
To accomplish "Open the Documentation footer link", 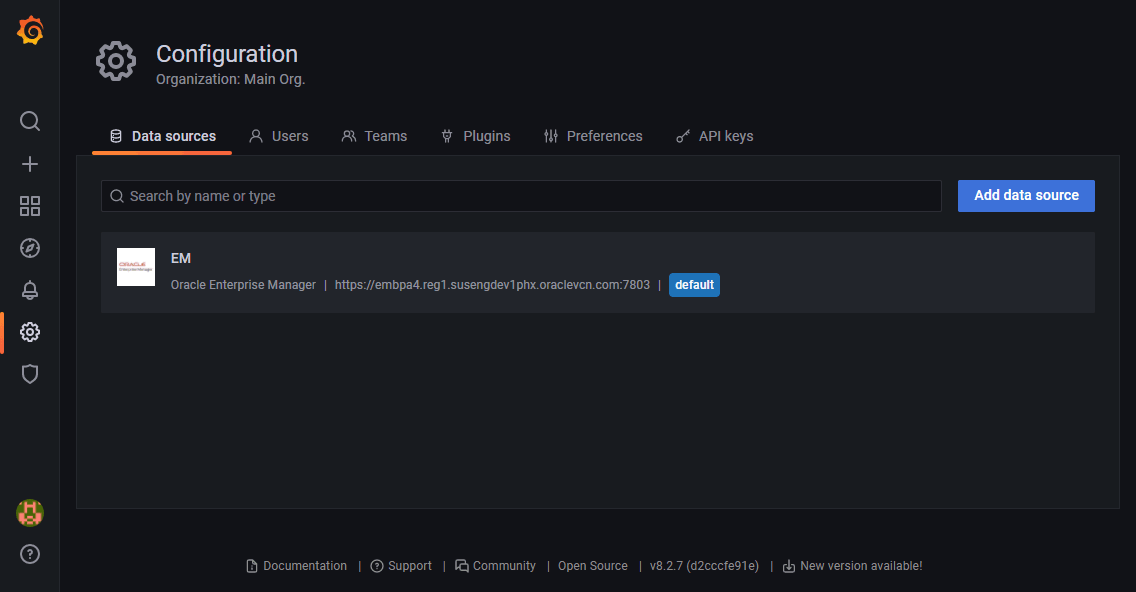I will 296,565.
